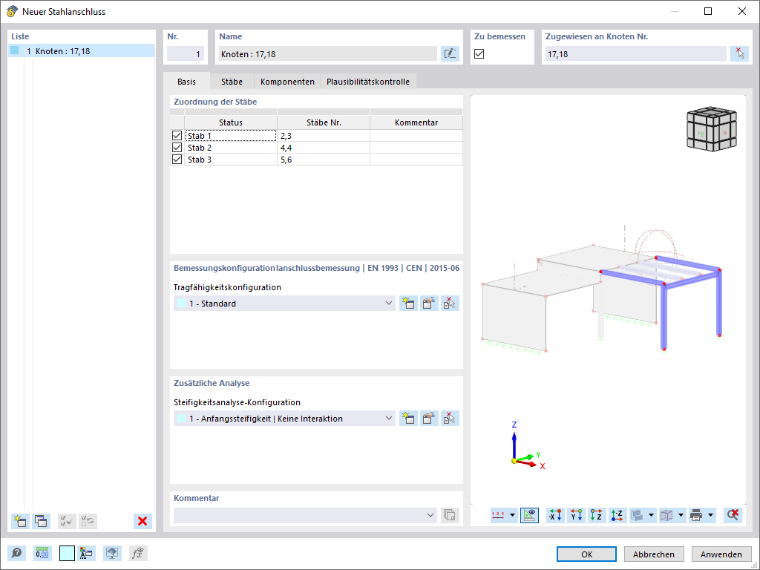The image size is (760, 570).
Task: Click the display settings monitor icon
Action: tap(112, 553)
